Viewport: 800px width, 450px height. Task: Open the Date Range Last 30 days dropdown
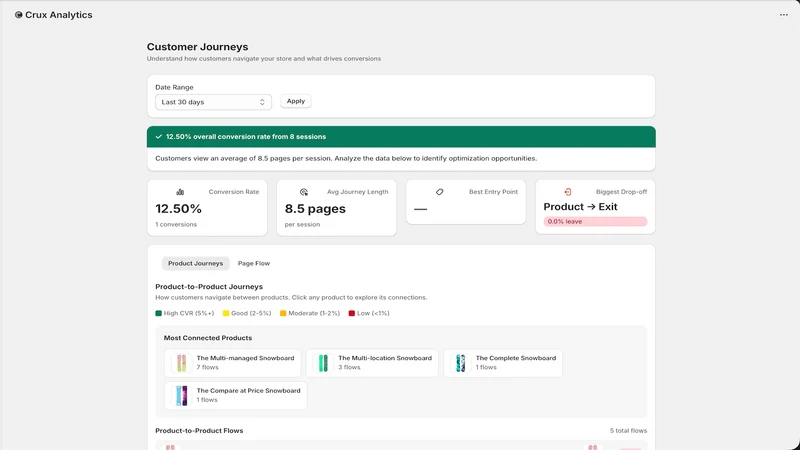coord(213,102)
